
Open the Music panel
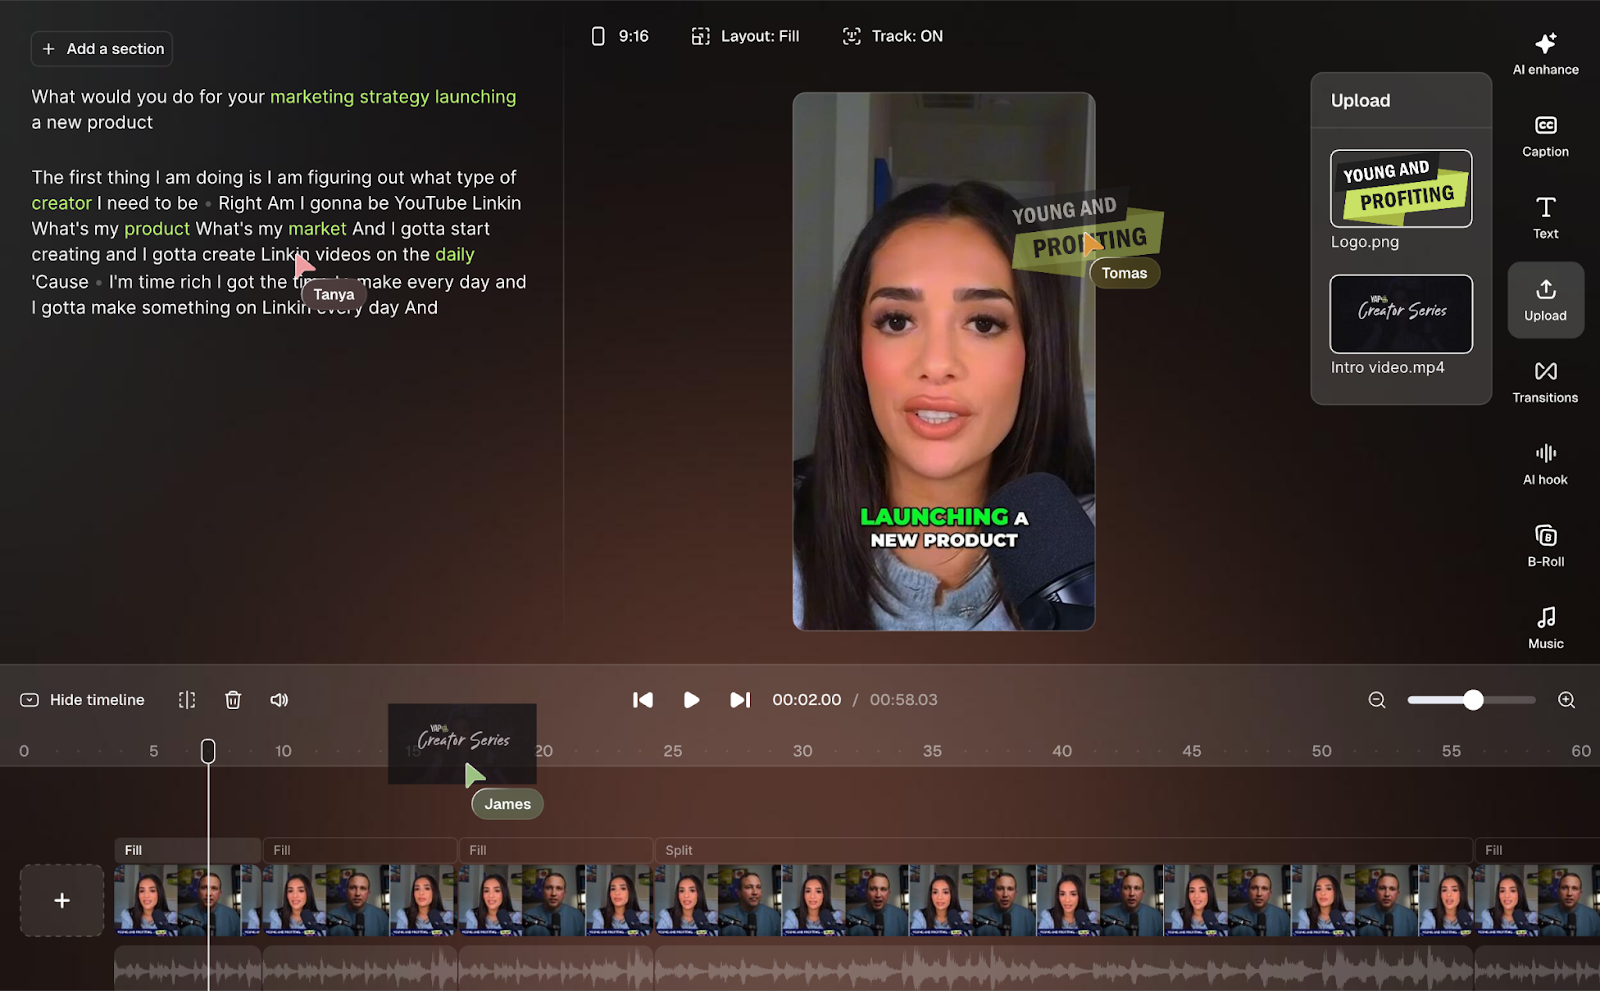tap(1545, 627)
